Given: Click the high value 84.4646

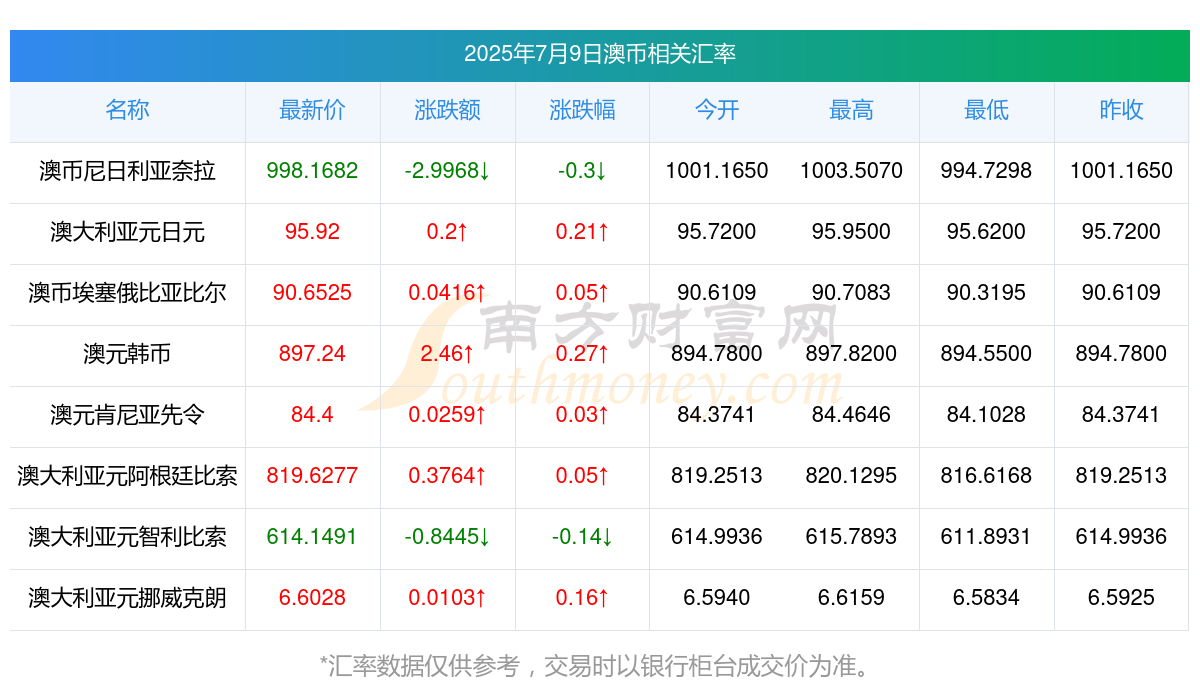Looking at the screenshot, I should [x=851, y=415].
